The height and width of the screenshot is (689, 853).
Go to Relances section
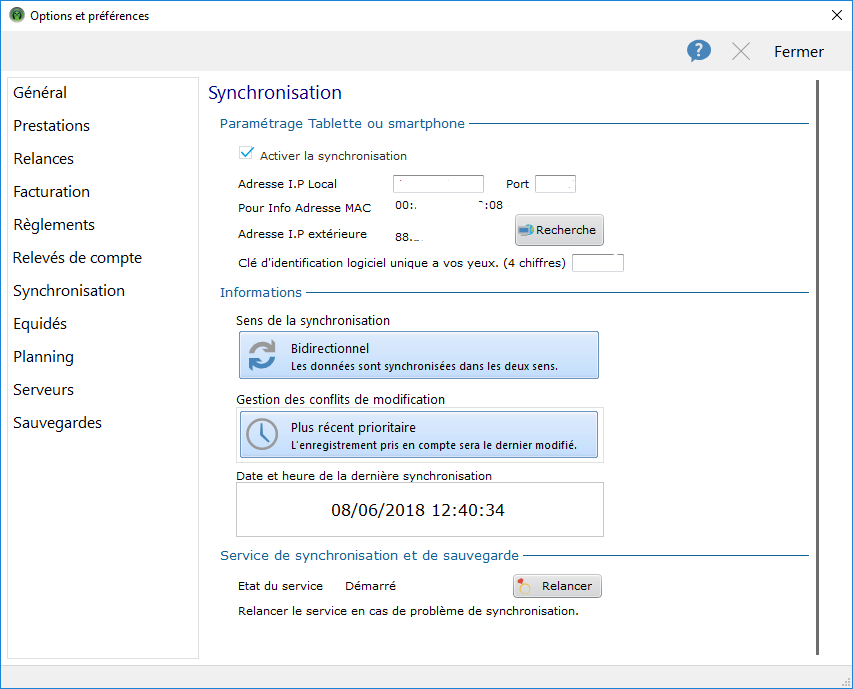click(44, 159)
